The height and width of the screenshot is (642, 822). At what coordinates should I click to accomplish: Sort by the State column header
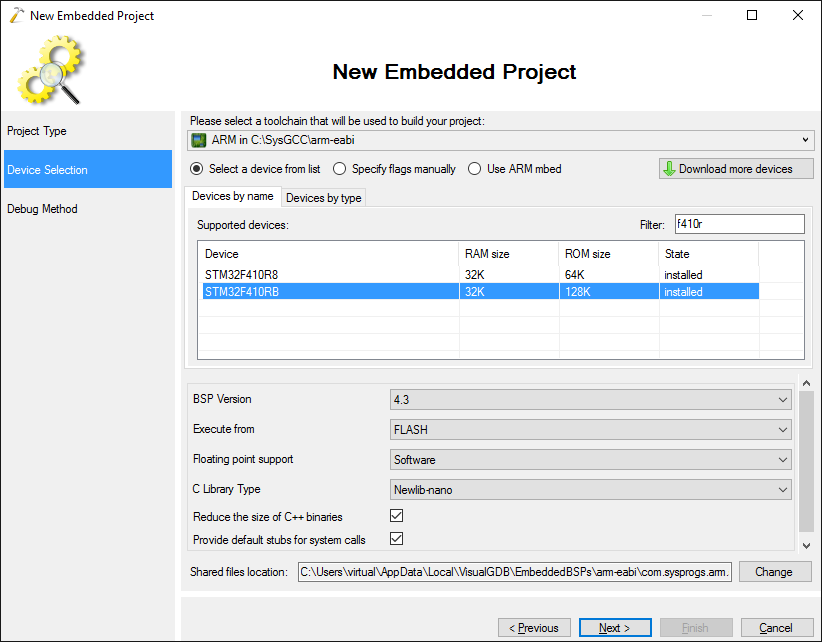[708, 254]
